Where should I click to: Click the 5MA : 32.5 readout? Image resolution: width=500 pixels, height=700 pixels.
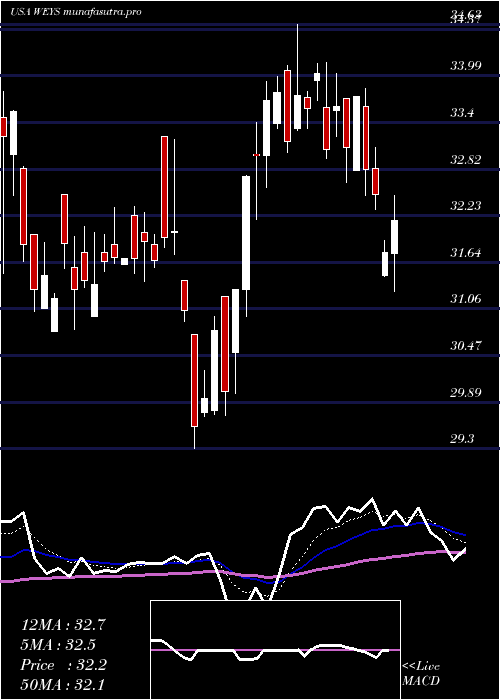[x=59, y=645]
